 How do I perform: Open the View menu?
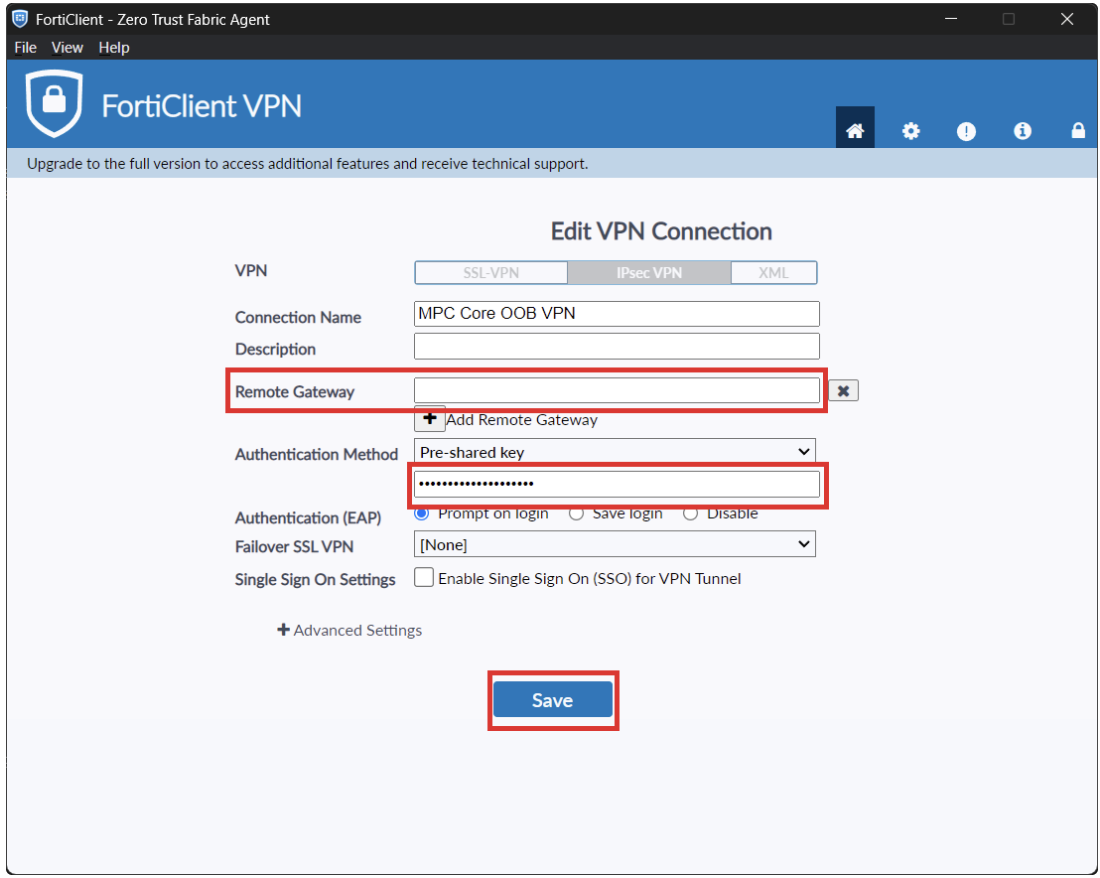[67, 48]
